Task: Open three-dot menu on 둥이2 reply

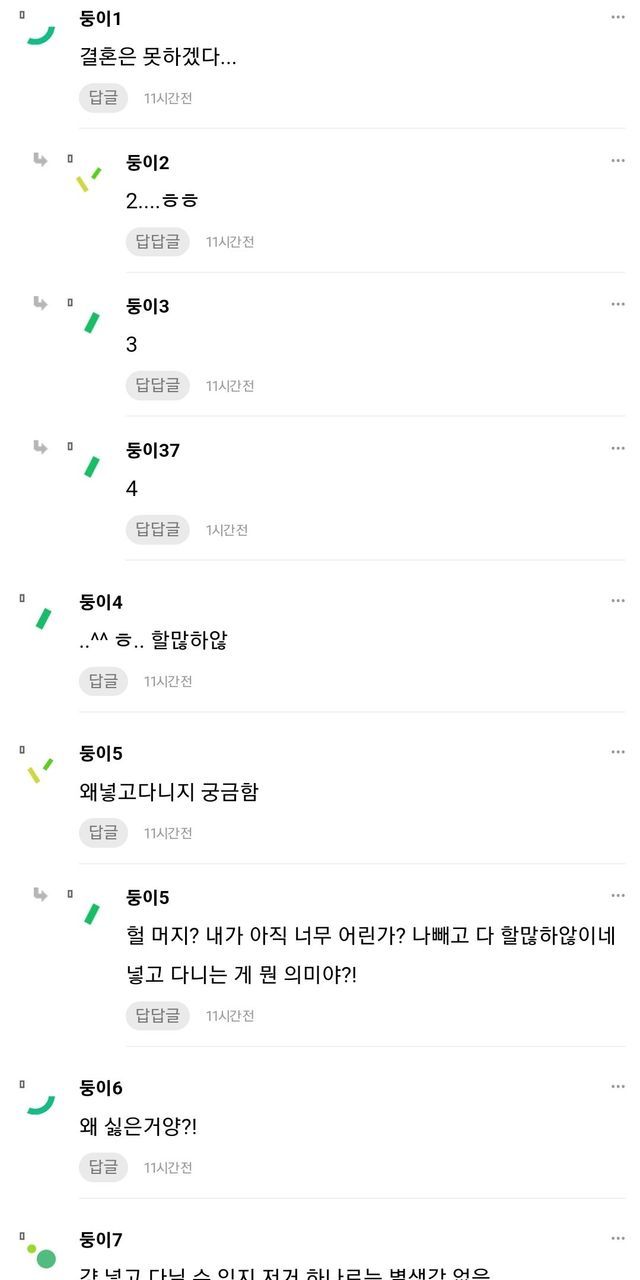Action: click(x=618, y=161)
